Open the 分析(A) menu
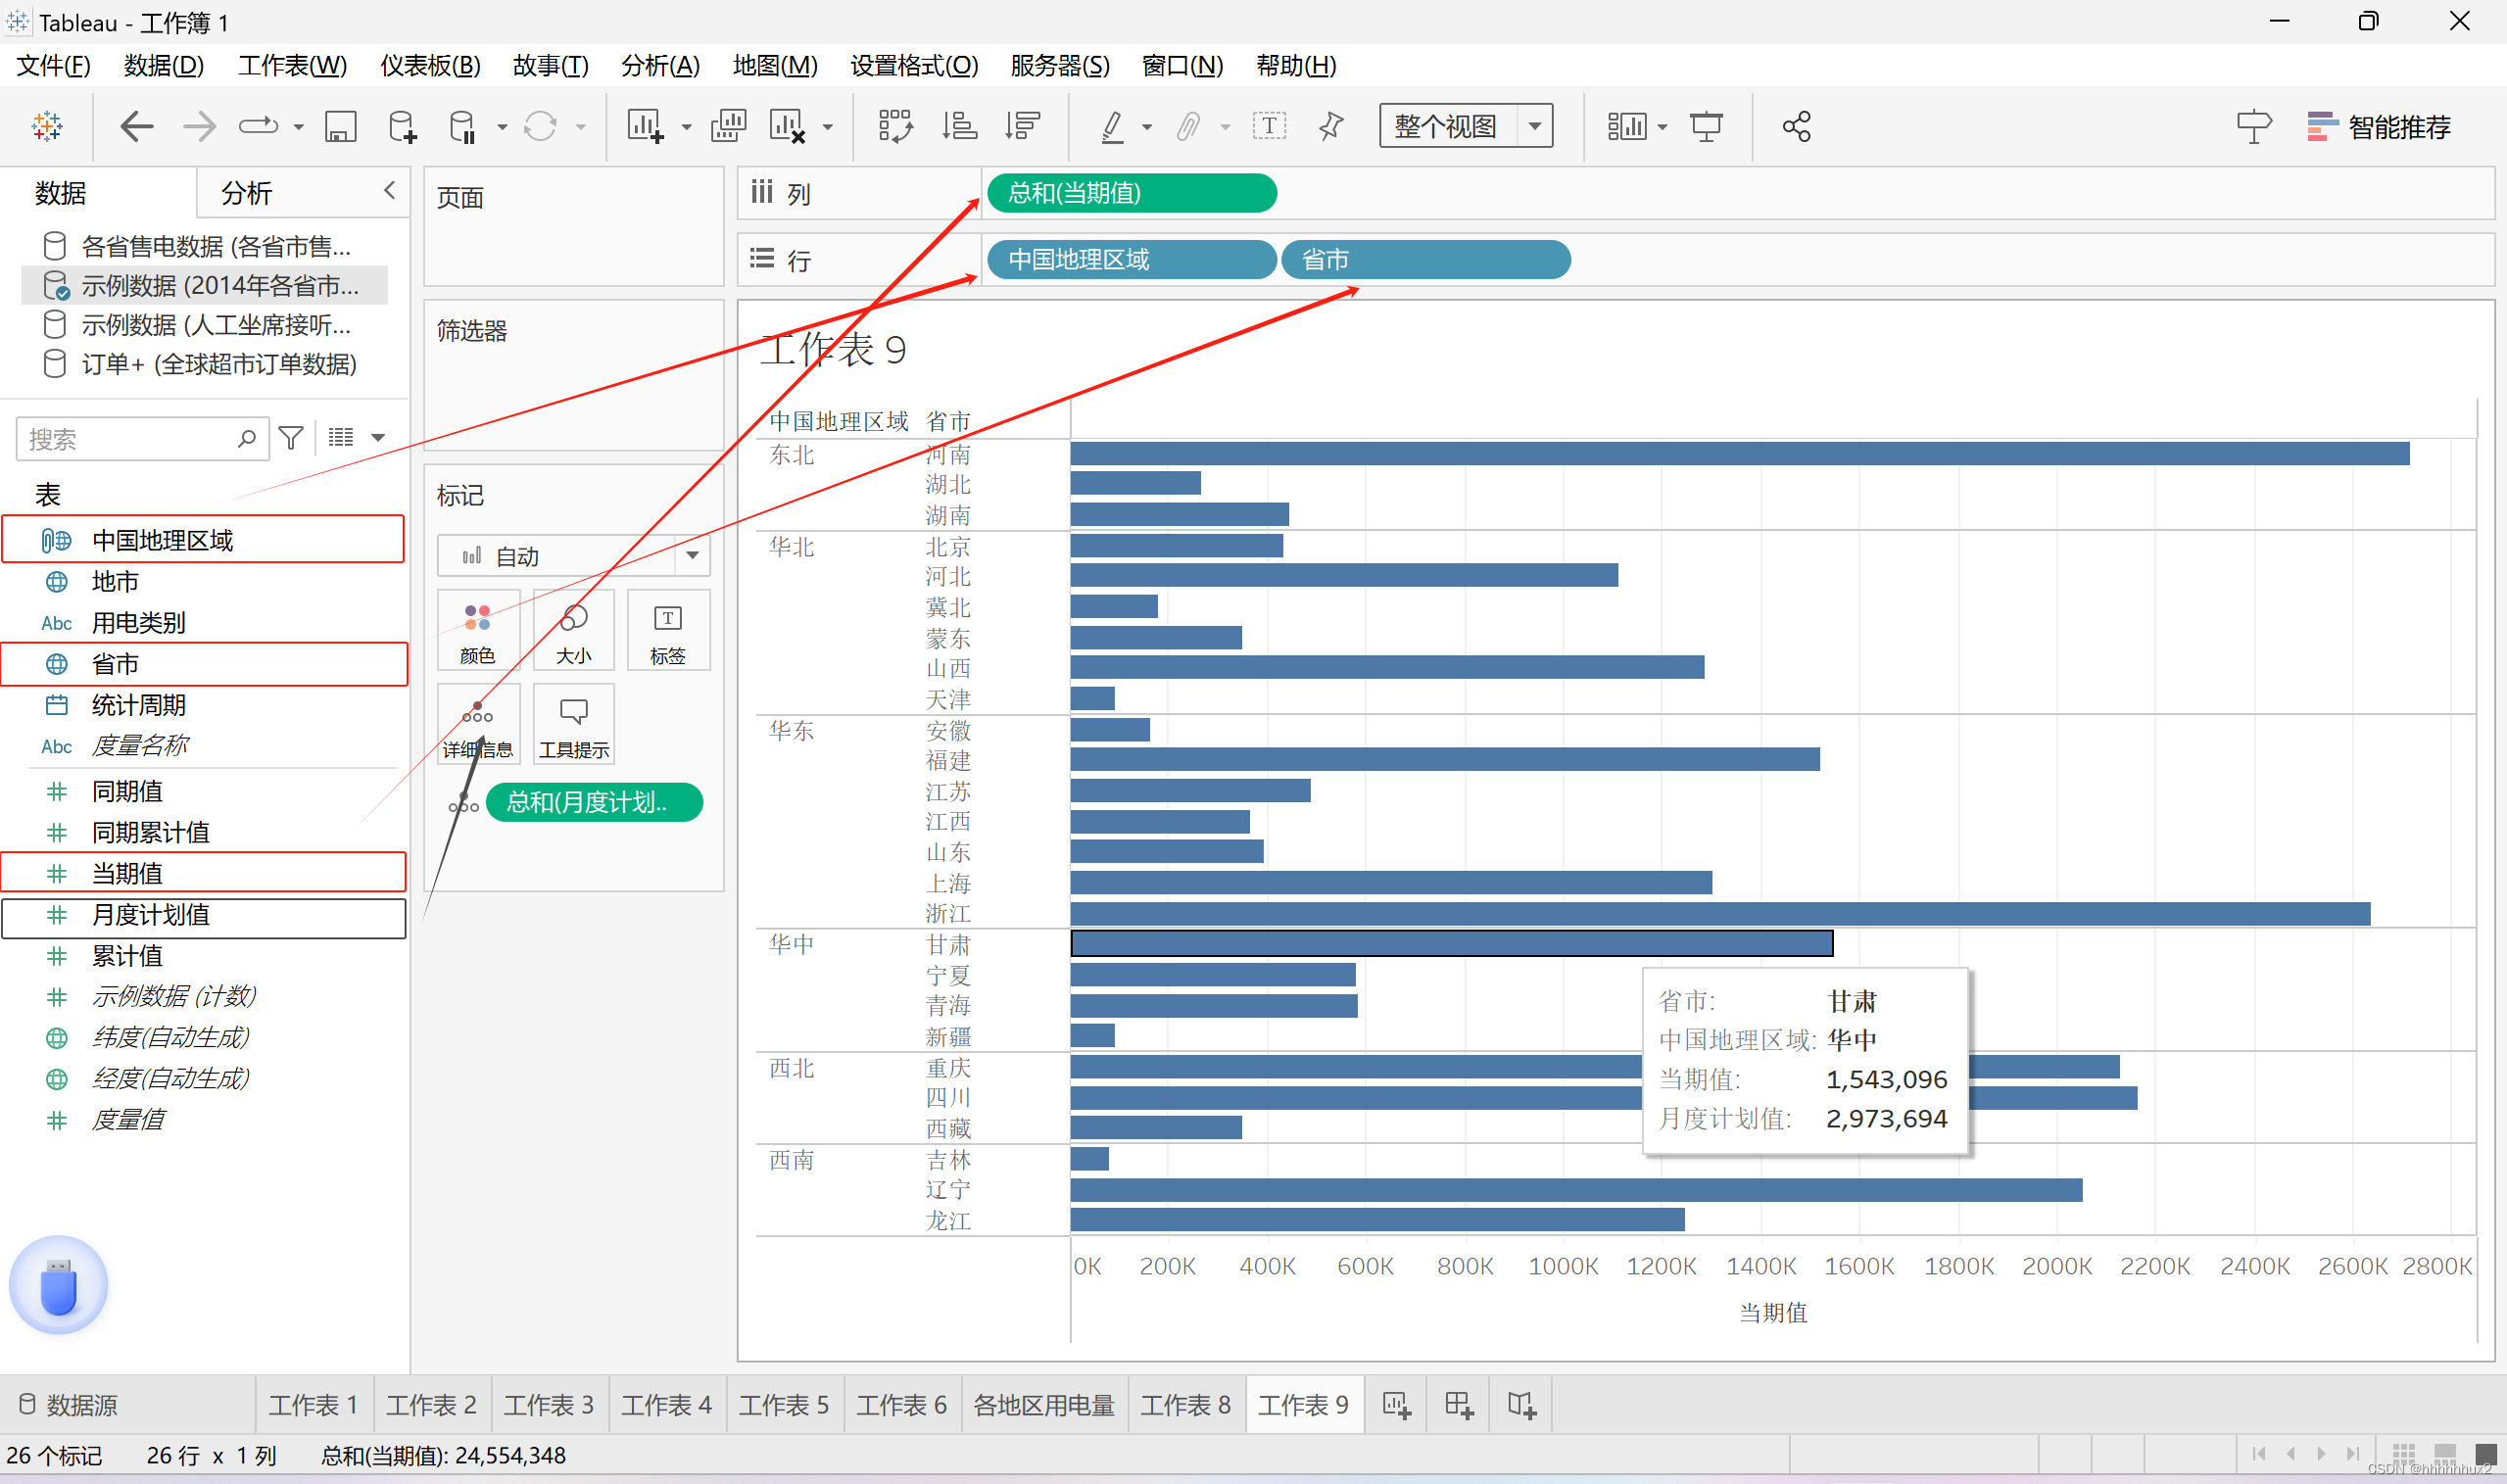This screenshot has width=2507, height=1484. [660, 66]
